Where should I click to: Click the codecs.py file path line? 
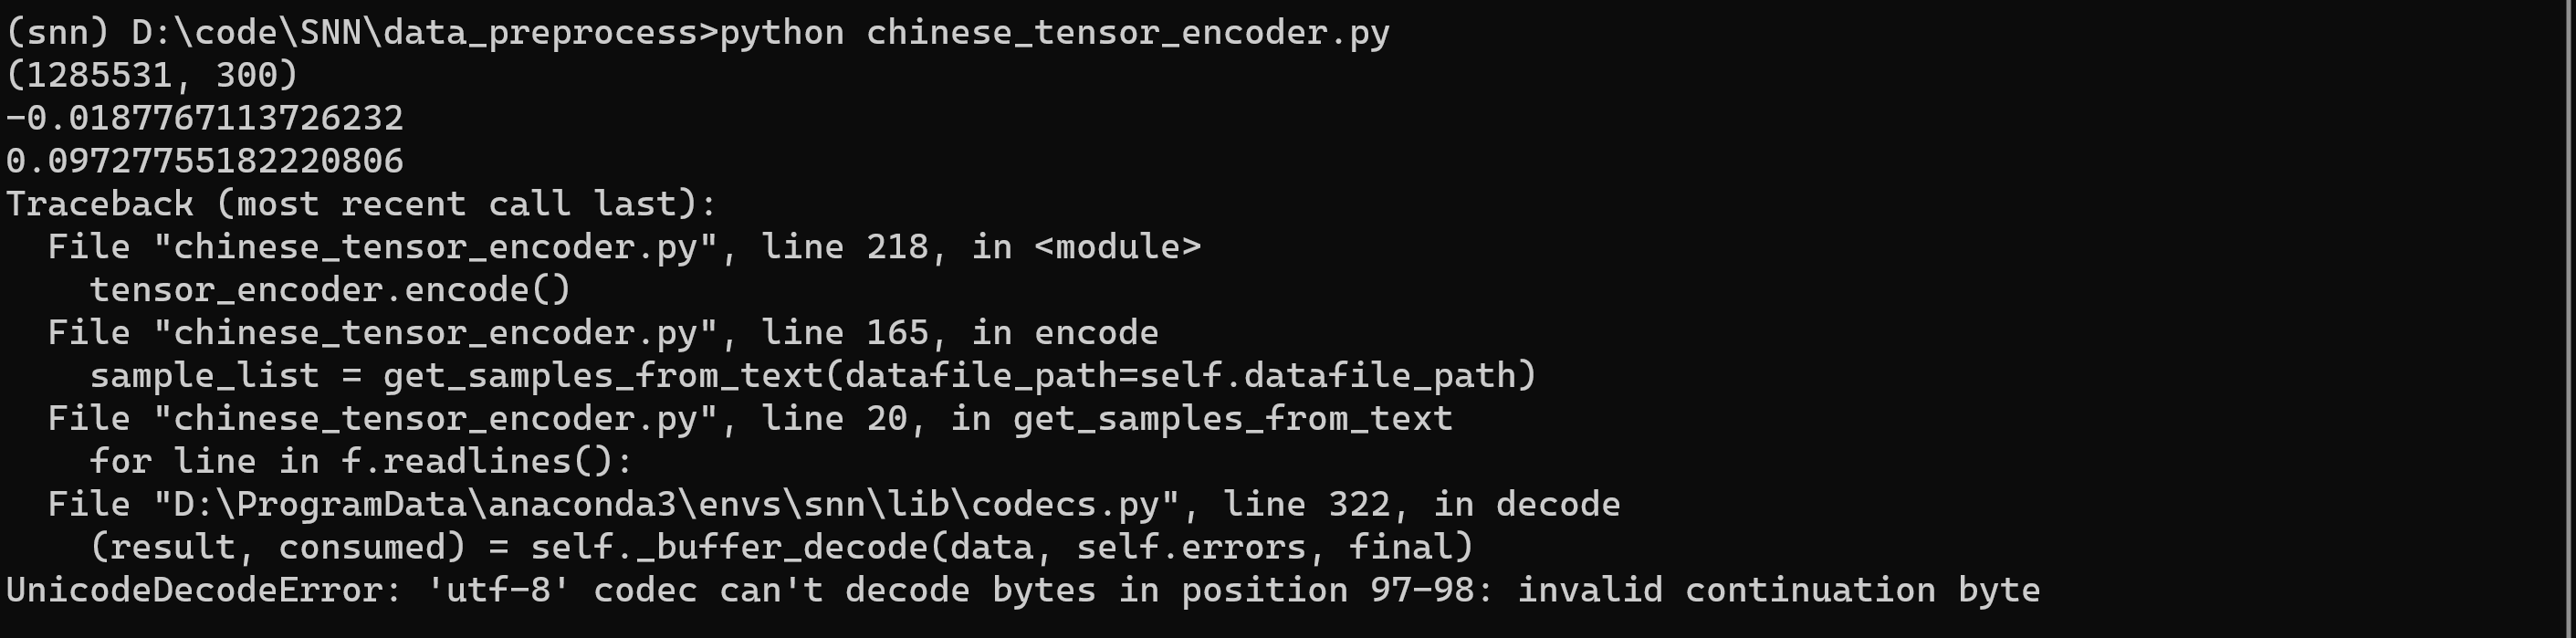tap(833, 504)
